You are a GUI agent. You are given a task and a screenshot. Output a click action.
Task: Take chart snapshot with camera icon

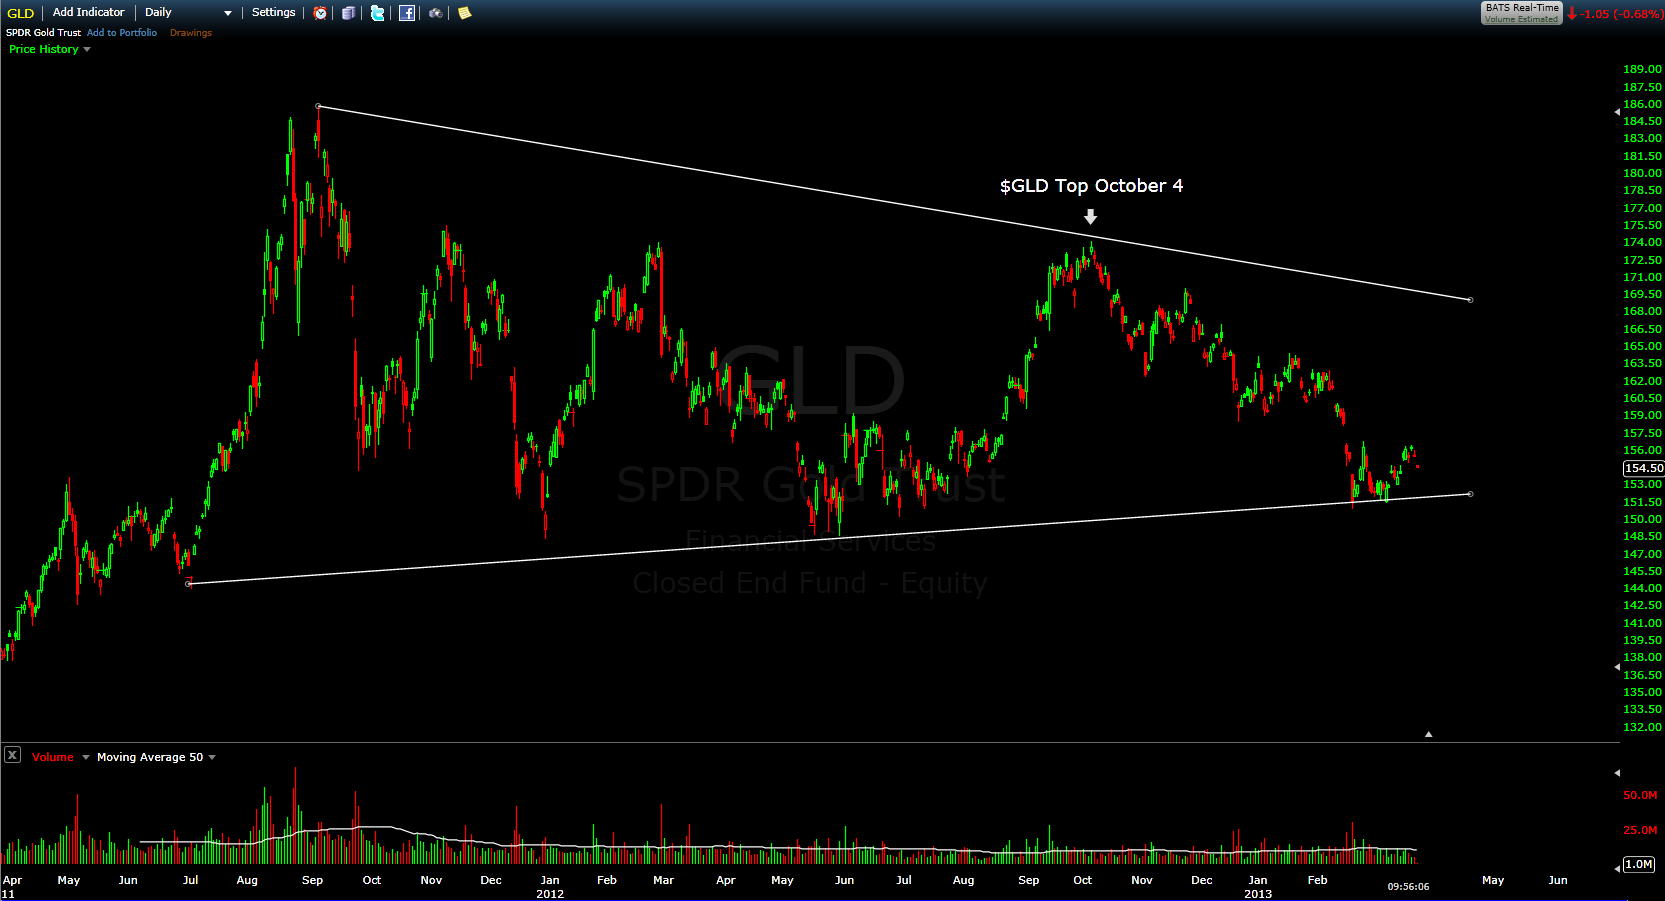[x=436, y=13]
